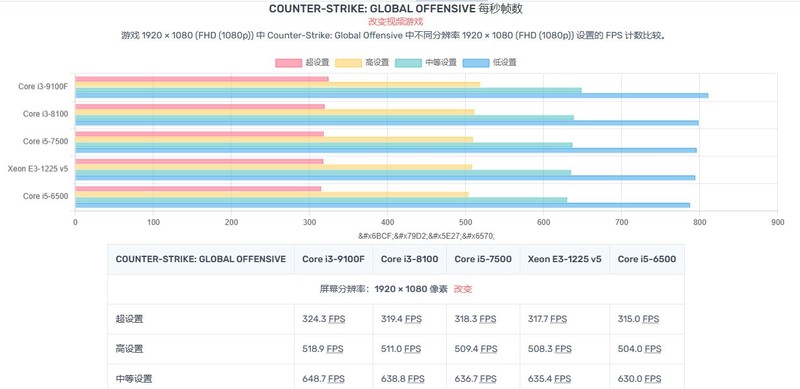Click the 504.0 FPS cell
The height and width of the screenshot is (389, 800).
[647, 349]
